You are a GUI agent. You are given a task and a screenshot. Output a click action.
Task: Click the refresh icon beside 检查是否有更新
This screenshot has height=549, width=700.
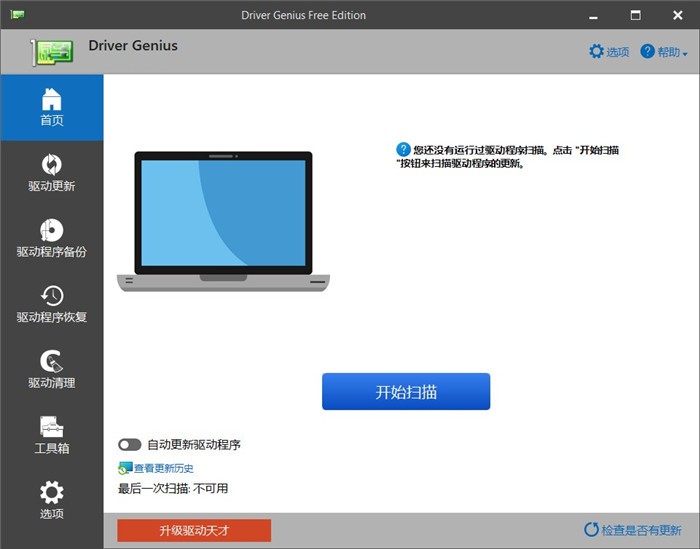591,531
